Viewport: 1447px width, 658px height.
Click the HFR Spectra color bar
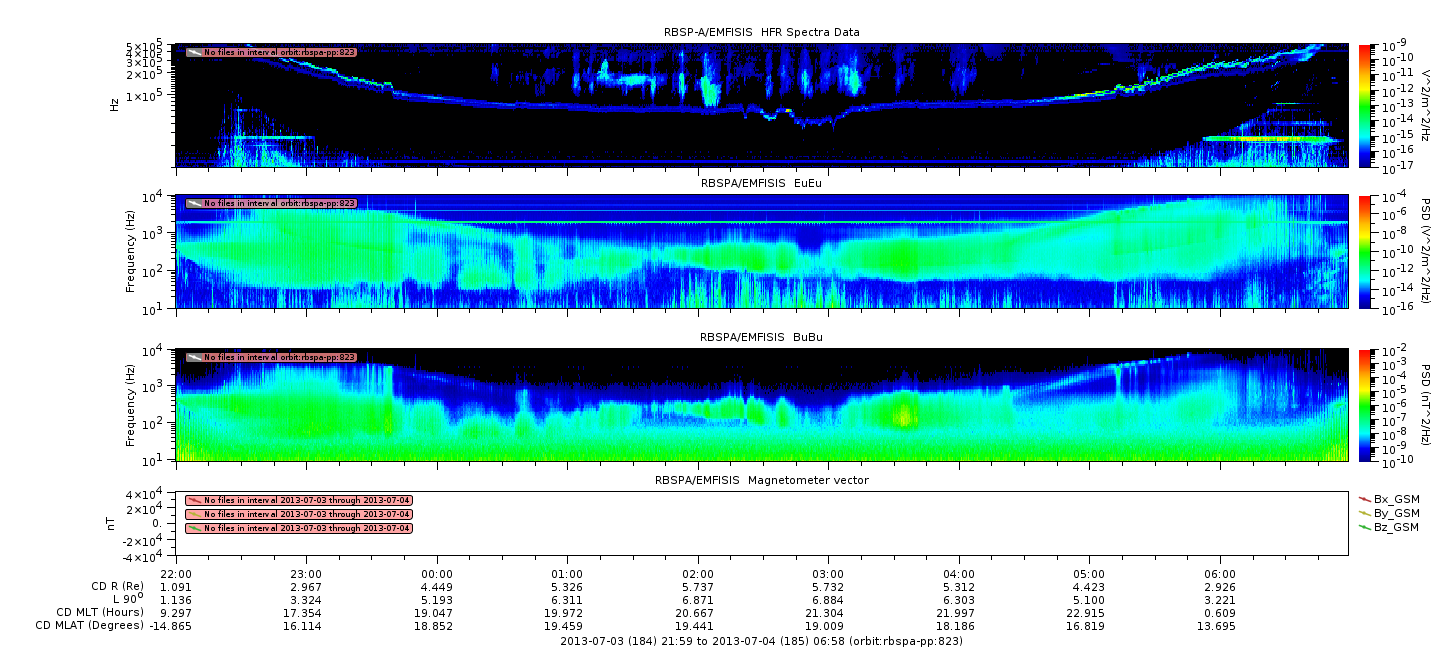1365,106
